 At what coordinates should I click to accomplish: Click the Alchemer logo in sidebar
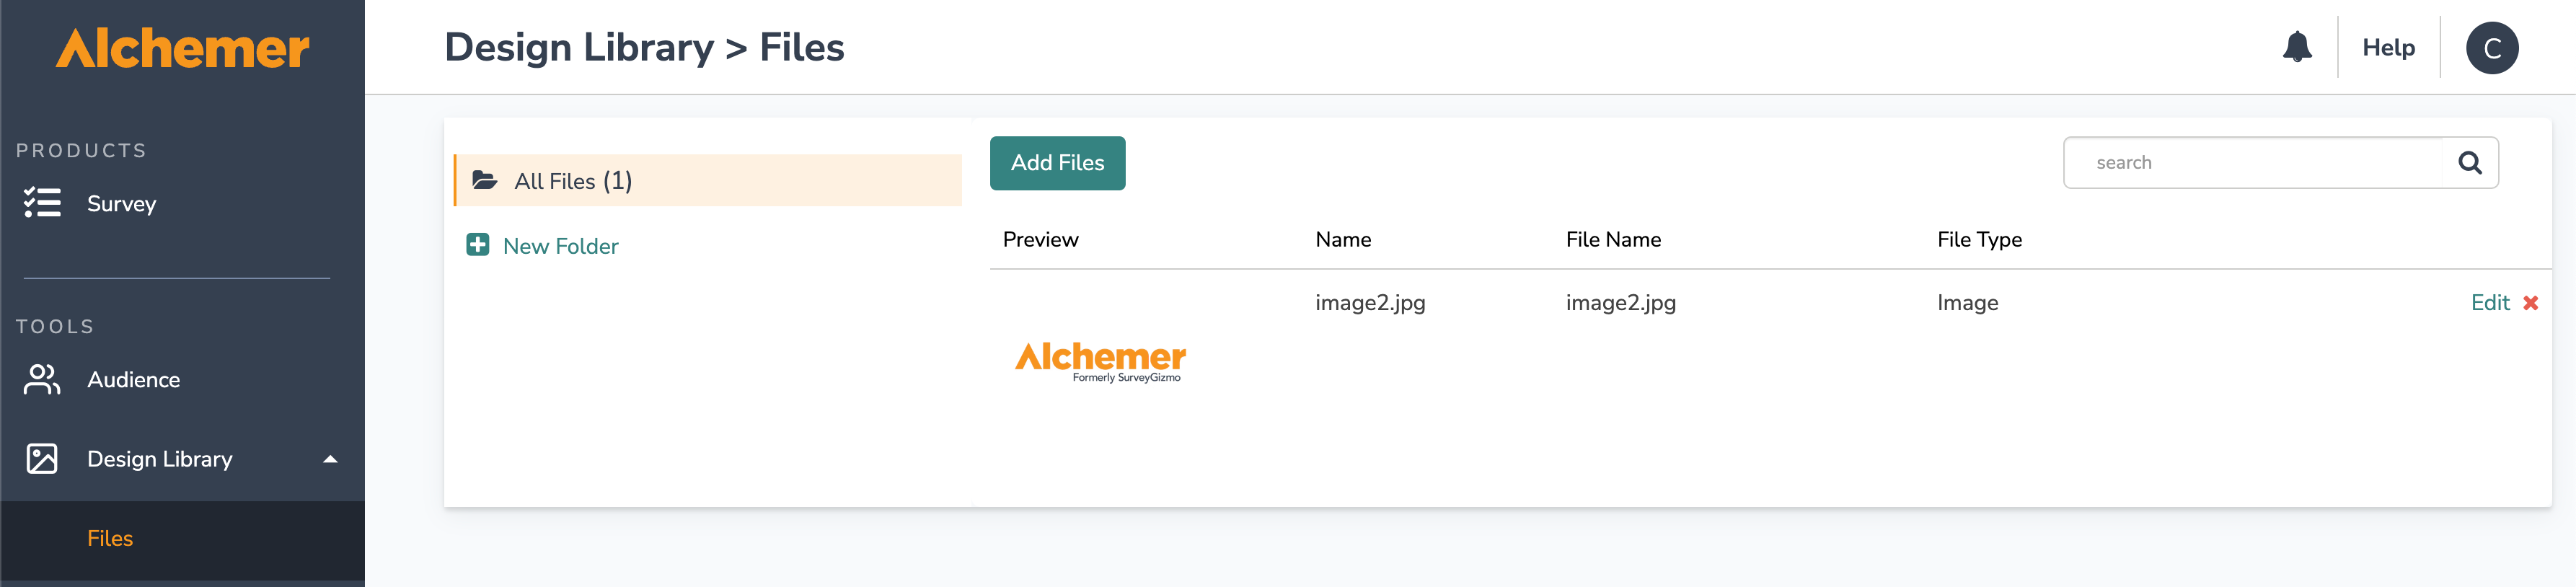tap(183, 48)
